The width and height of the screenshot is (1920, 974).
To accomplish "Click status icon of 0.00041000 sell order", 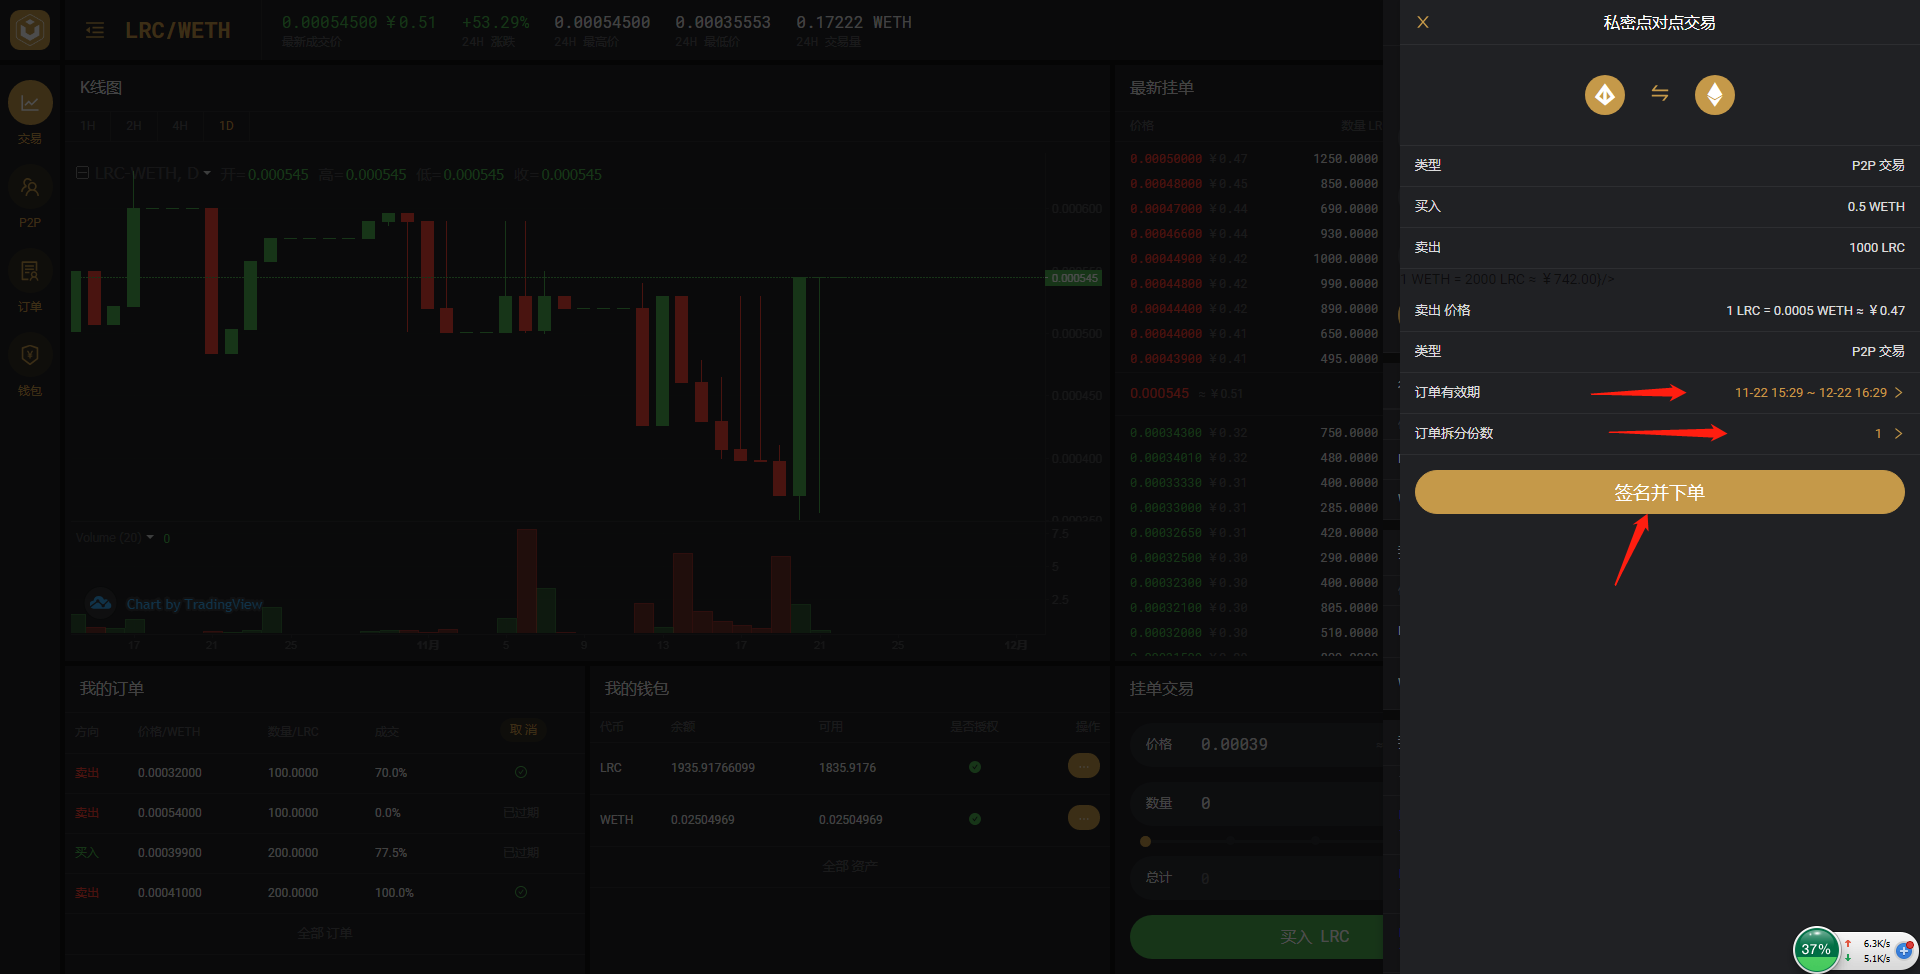I will (x=521, y=892).
